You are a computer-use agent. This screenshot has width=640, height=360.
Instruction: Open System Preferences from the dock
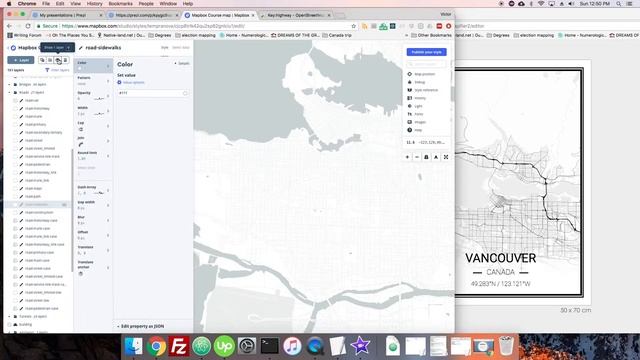click(247, 346)
